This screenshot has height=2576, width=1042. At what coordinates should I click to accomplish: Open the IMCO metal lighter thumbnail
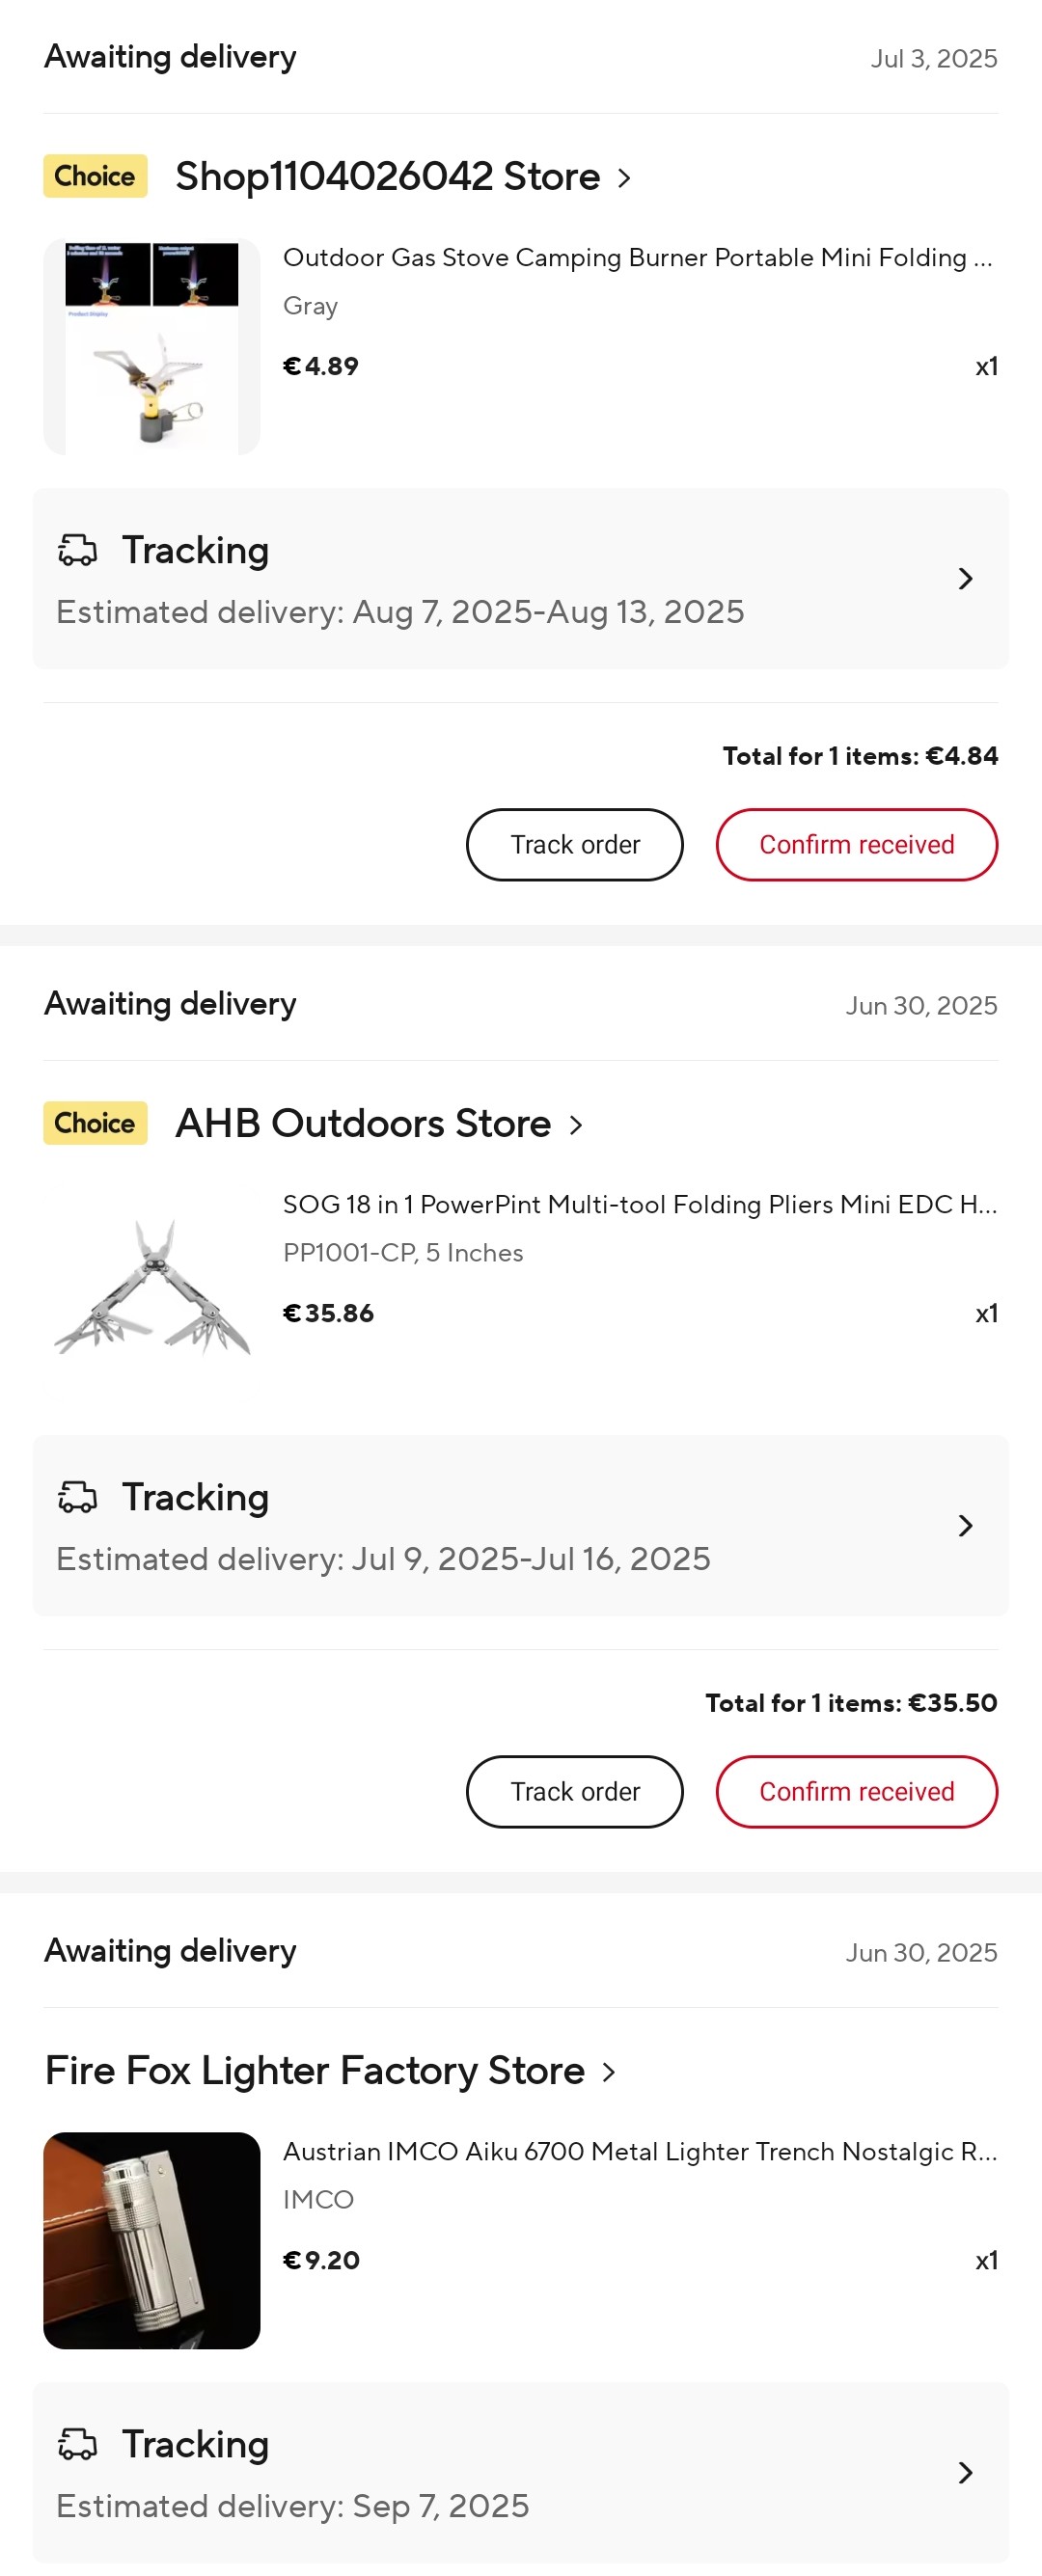click(152, 2241)
